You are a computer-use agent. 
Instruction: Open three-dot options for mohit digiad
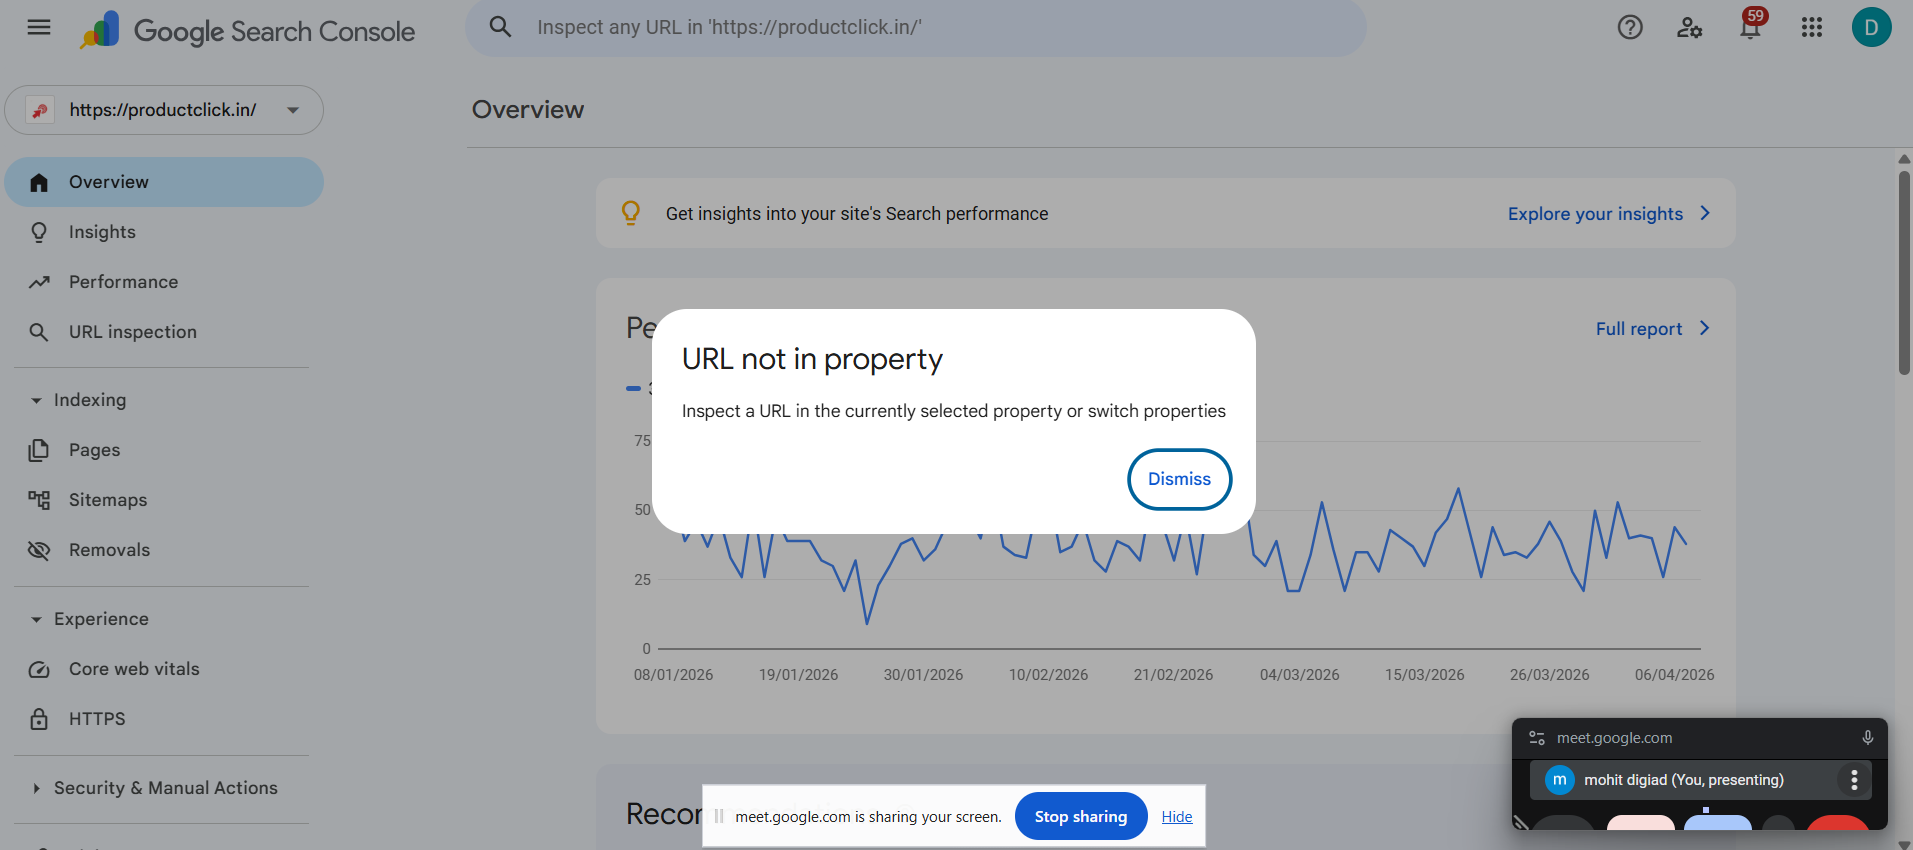1854,780
